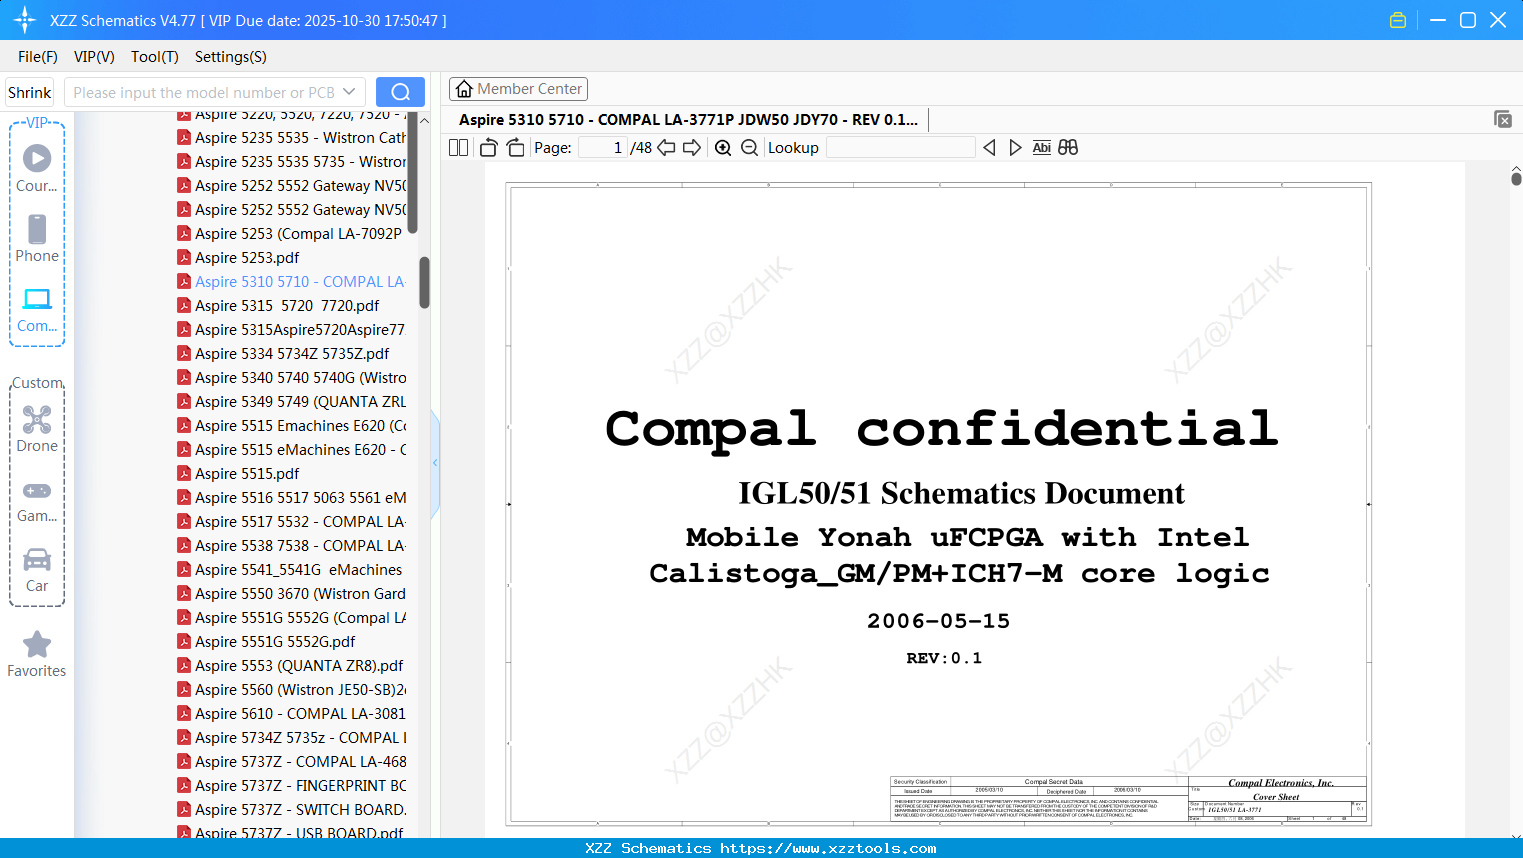Open Aspire 5515 Emachines E620 file
The image size is (1523, 858).
[x=292, y=426]
